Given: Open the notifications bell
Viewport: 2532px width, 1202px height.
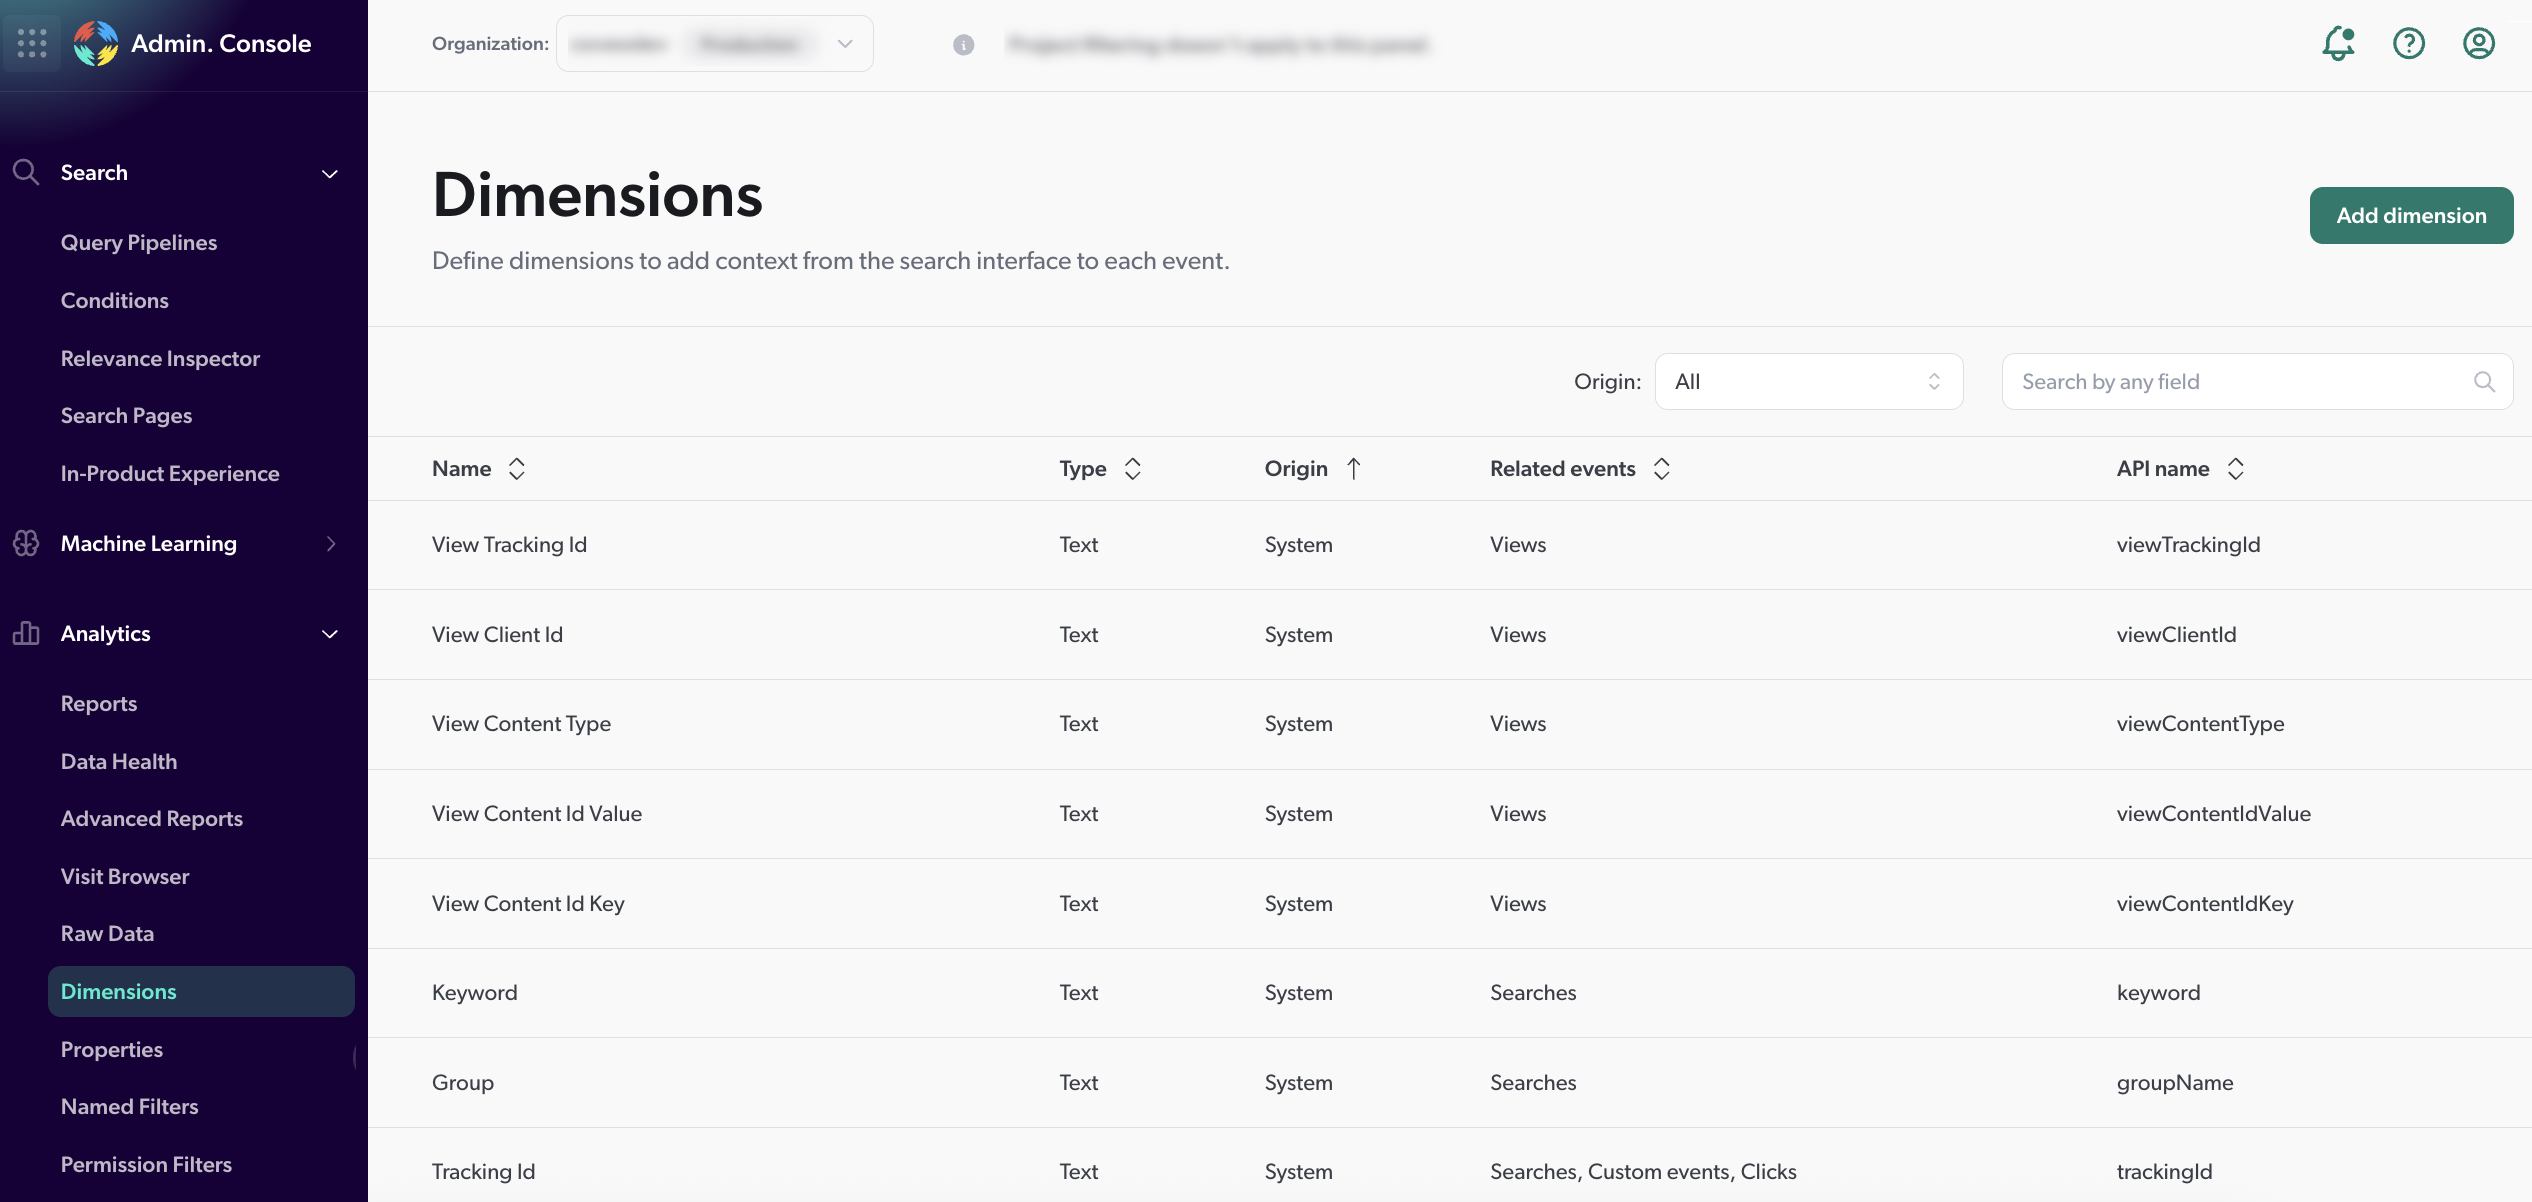Looking at the screenshot, I should 2339,44.
